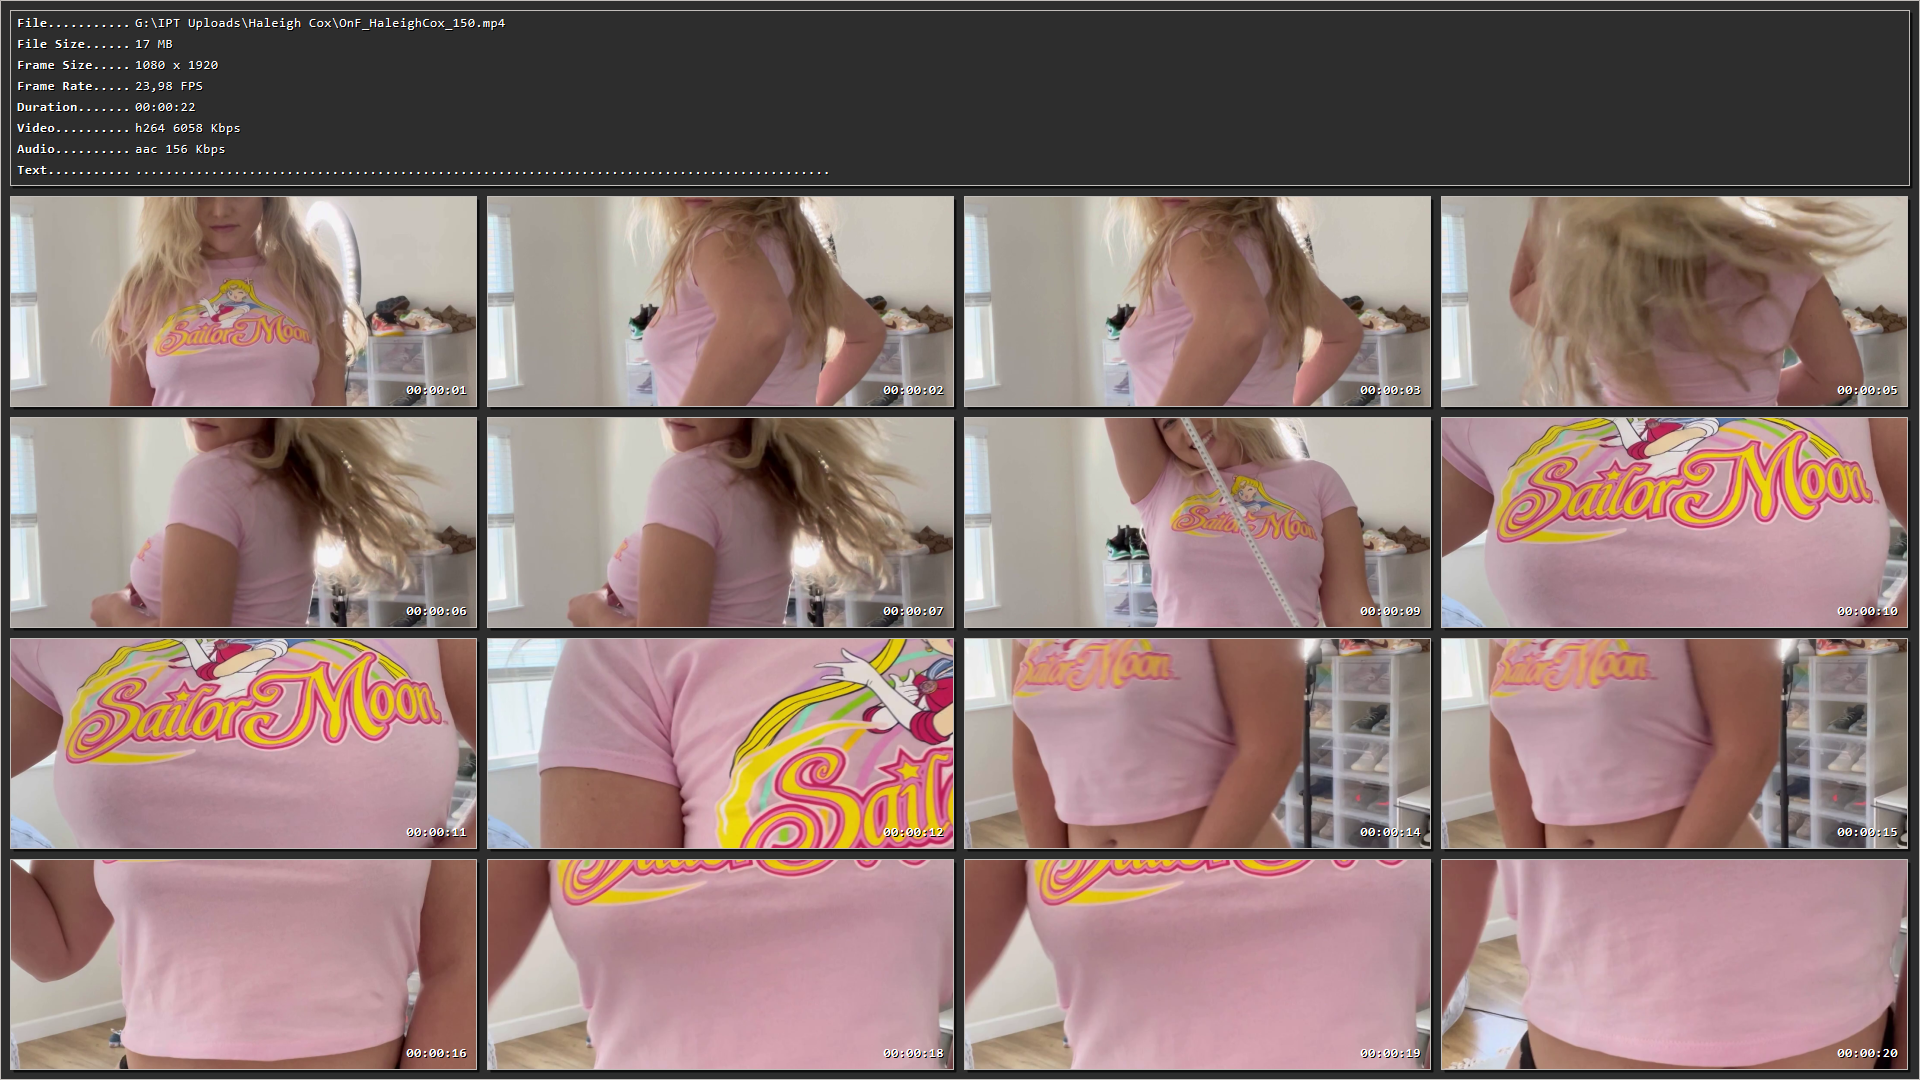This screenshot has height=1080, width=1920.
Task: Select the thumbnail stamped 00:00:14
Action: tap(1197, 743)
